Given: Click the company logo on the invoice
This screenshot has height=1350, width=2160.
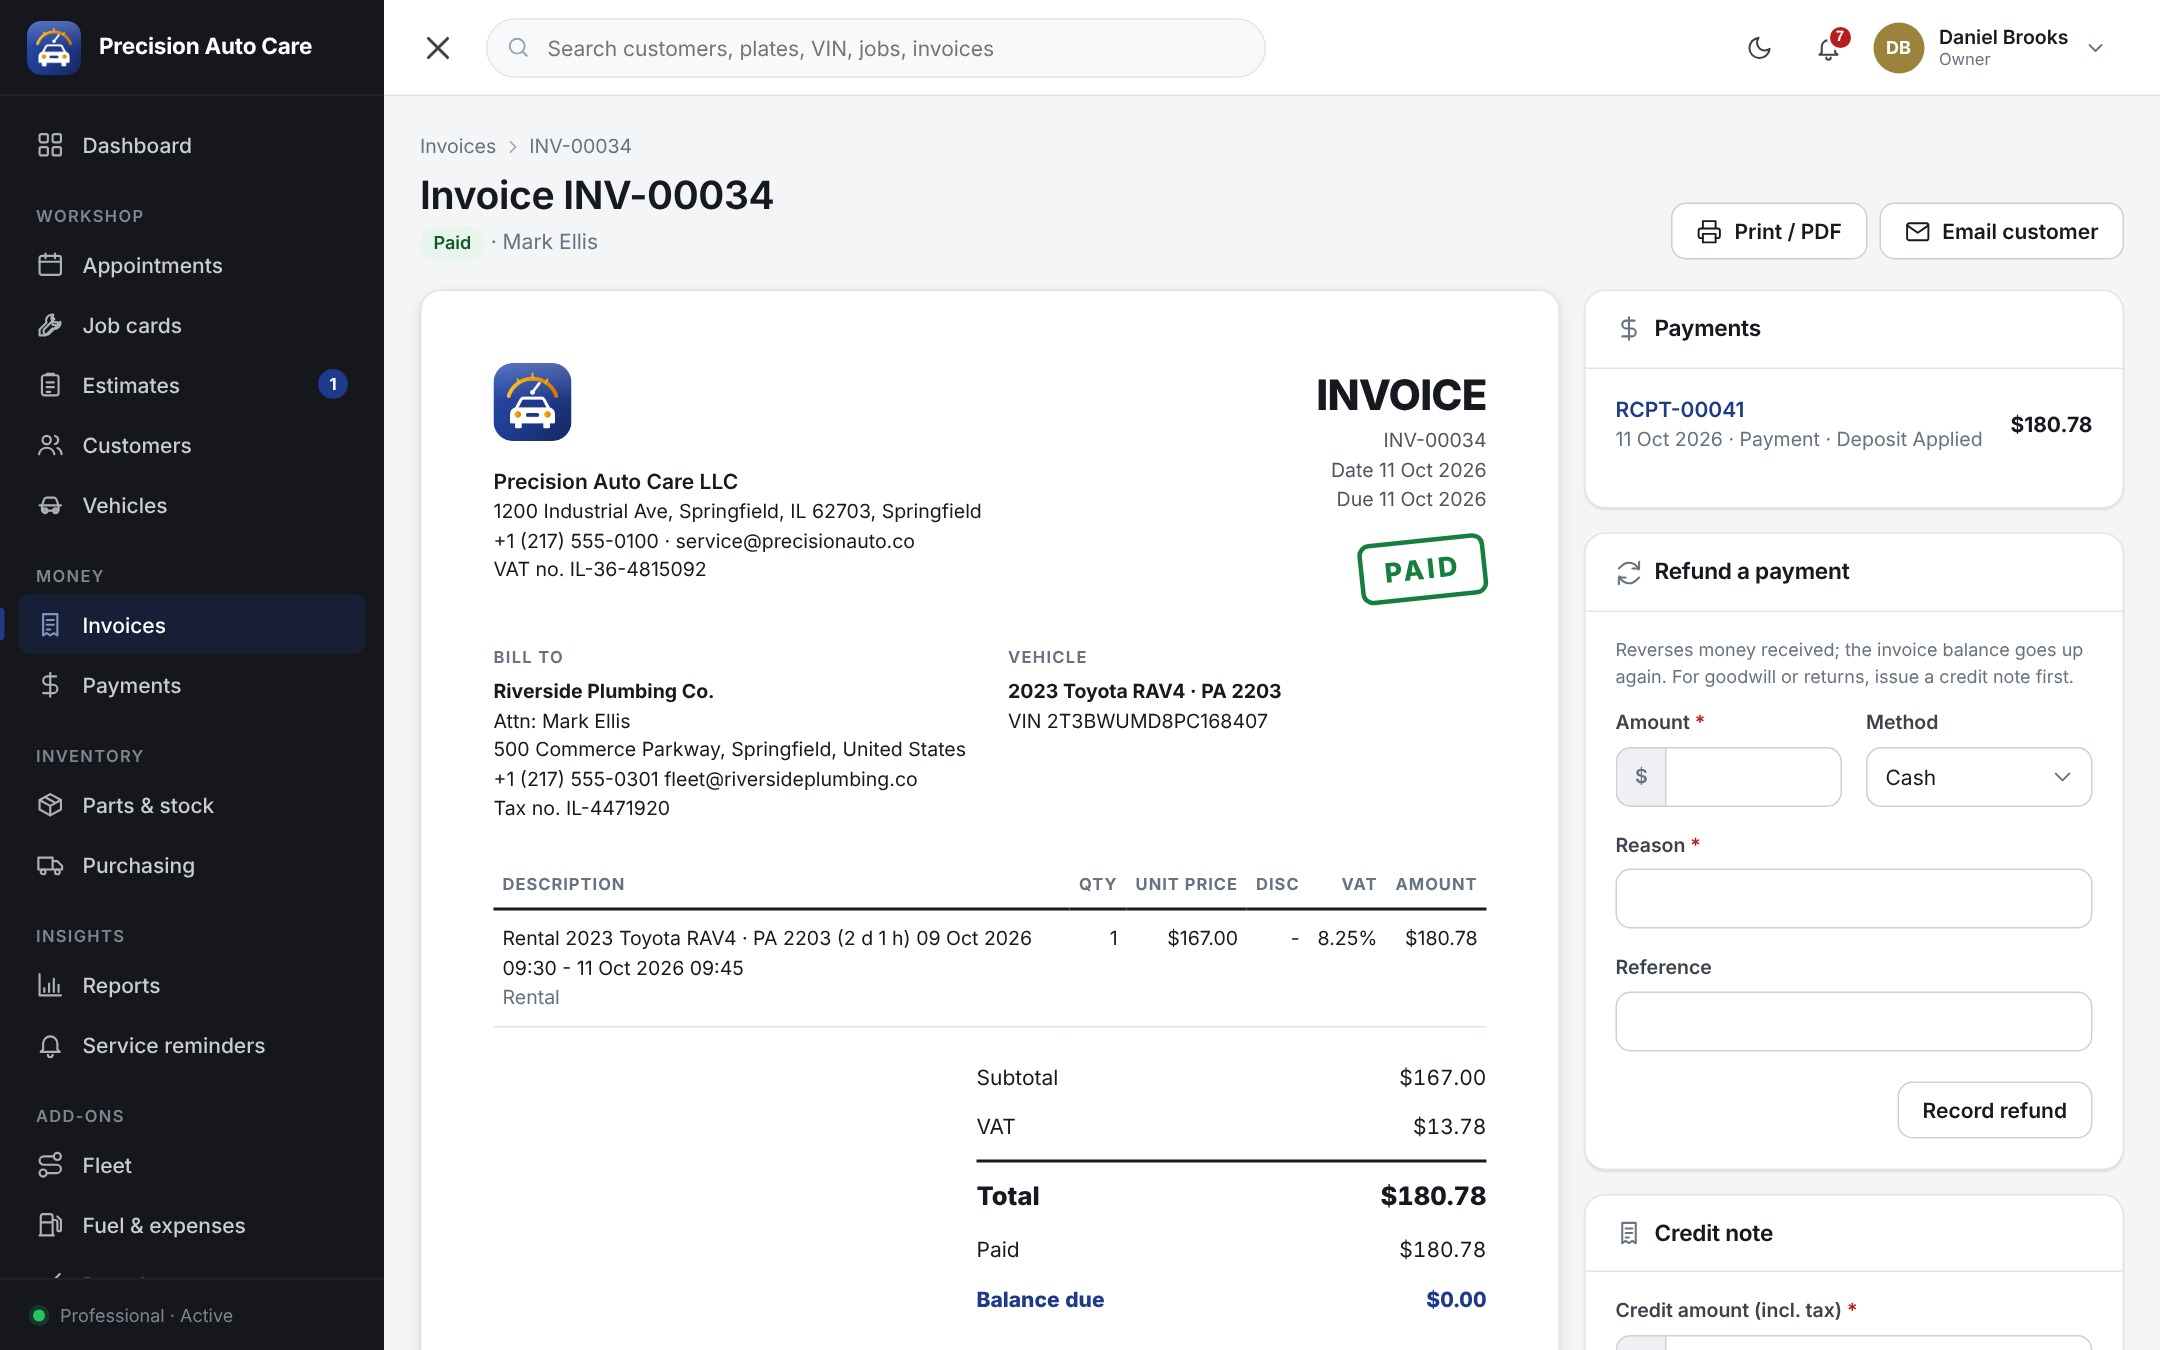Looking at the screenshot, I should 532,402.
